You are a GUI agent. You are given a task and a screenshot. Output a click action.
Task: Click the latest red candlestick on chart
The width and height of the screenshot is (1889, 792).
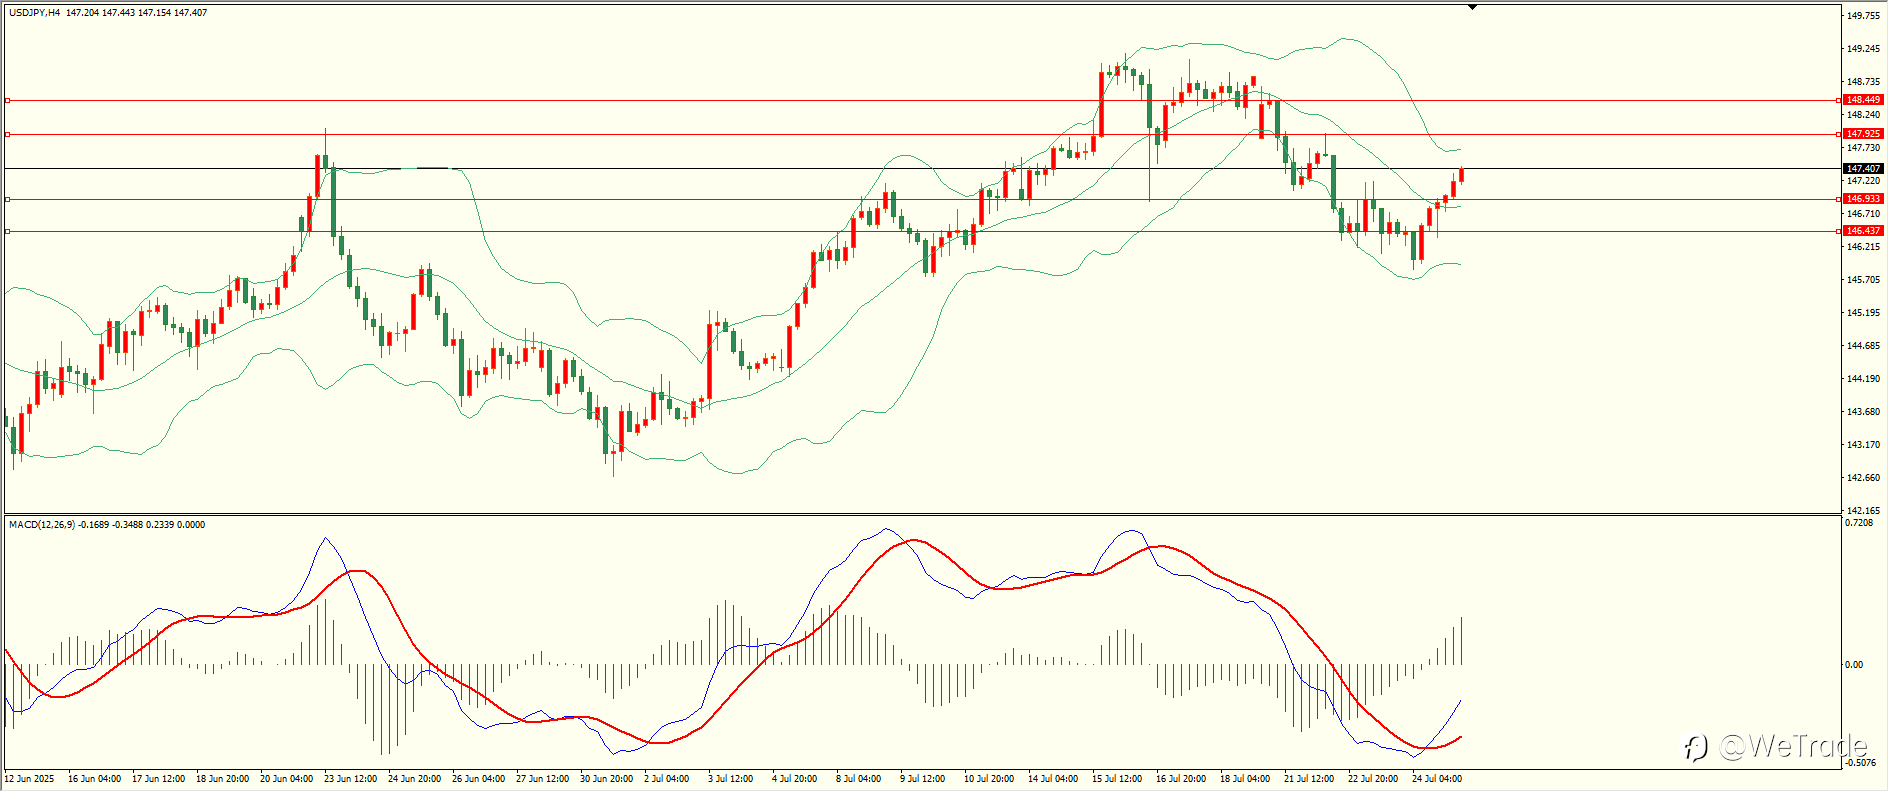[1462, 175]
